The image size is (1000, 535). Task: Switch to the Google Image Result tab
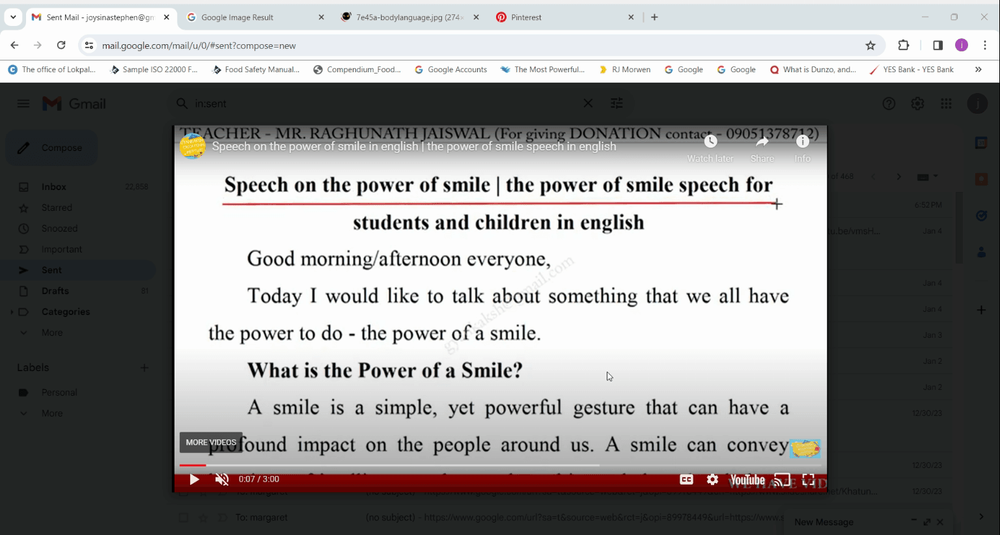[254, 17]
